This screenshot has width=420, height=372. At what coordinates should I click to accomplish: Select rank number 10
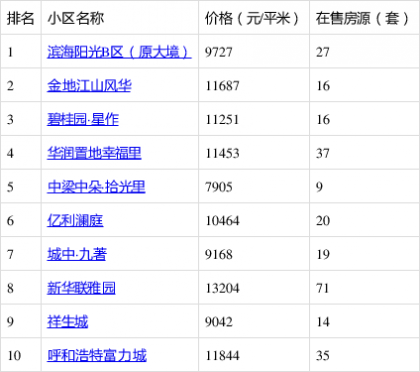click(x=14, y=356)
